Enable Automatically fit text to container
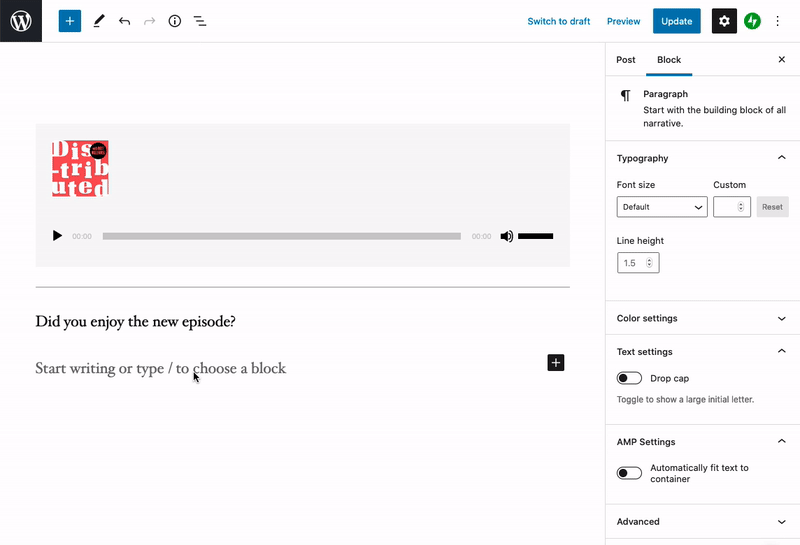This screenshot has width=800, height=545. click(629, 473)
